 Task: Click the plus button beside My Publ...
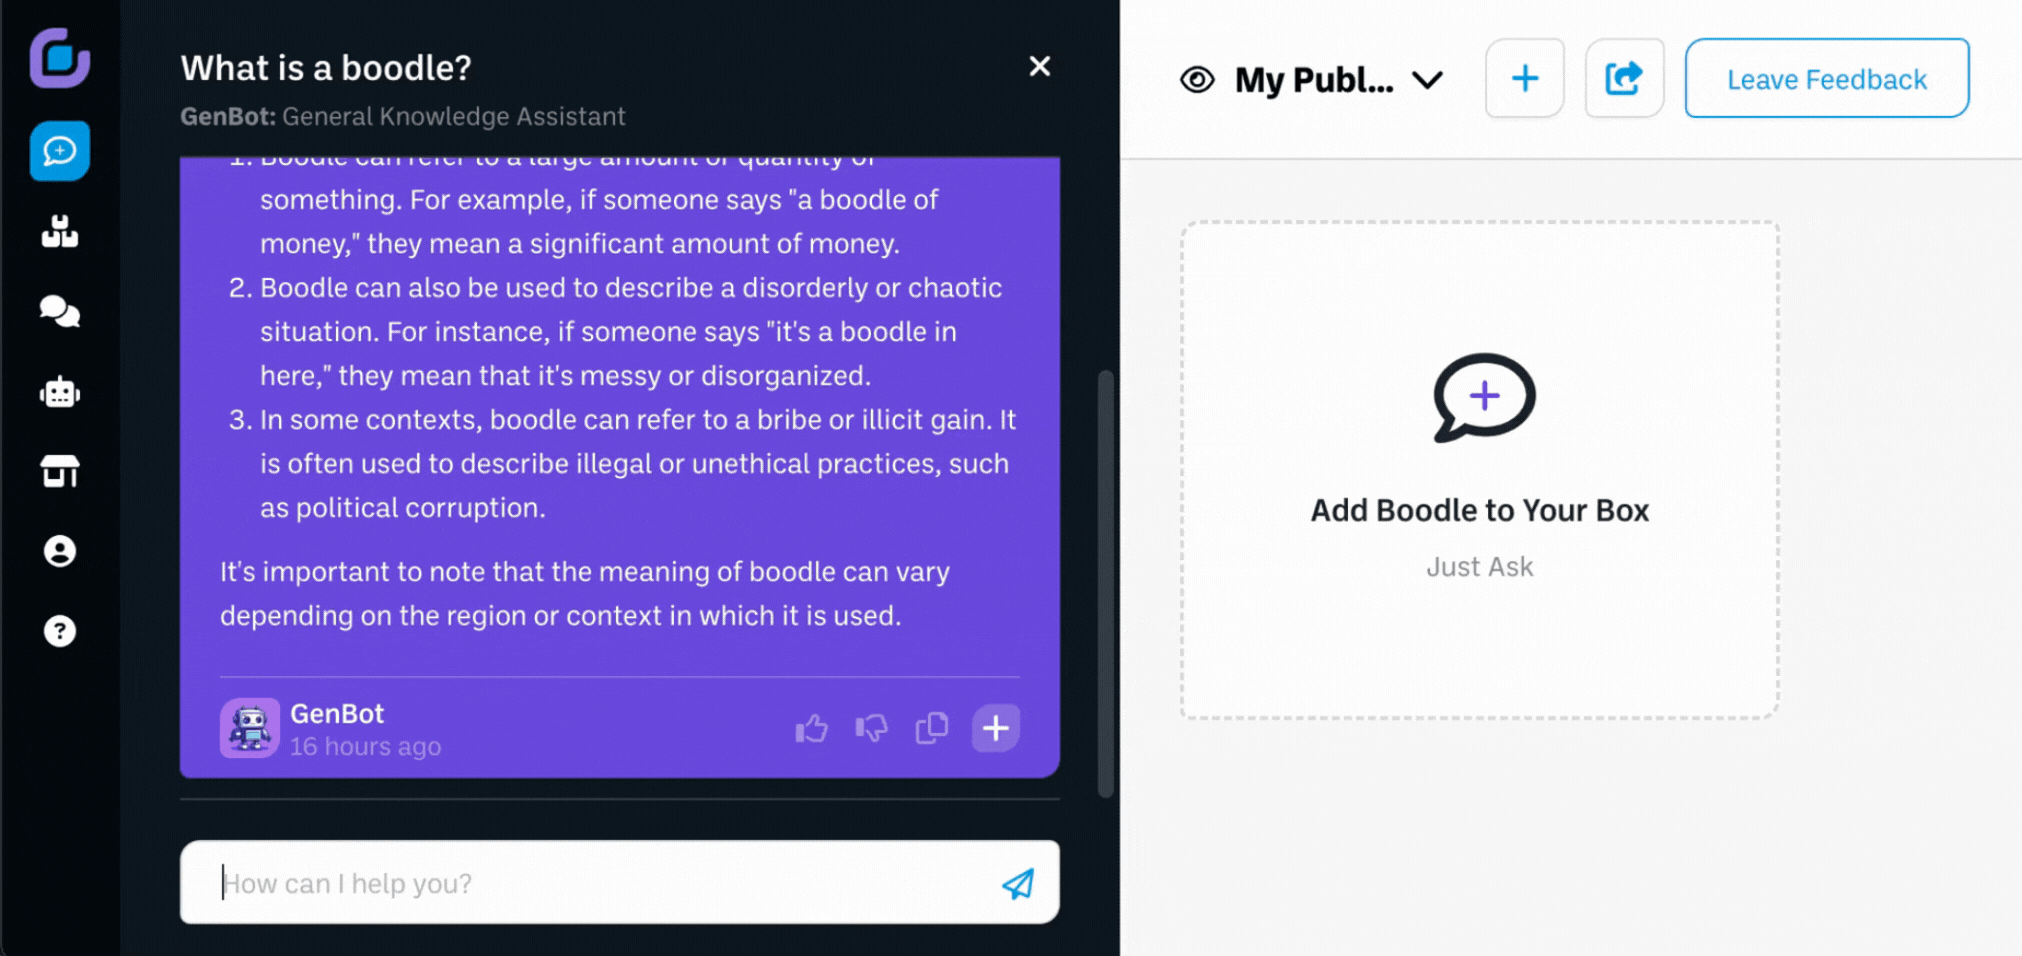coord(1524,78)
